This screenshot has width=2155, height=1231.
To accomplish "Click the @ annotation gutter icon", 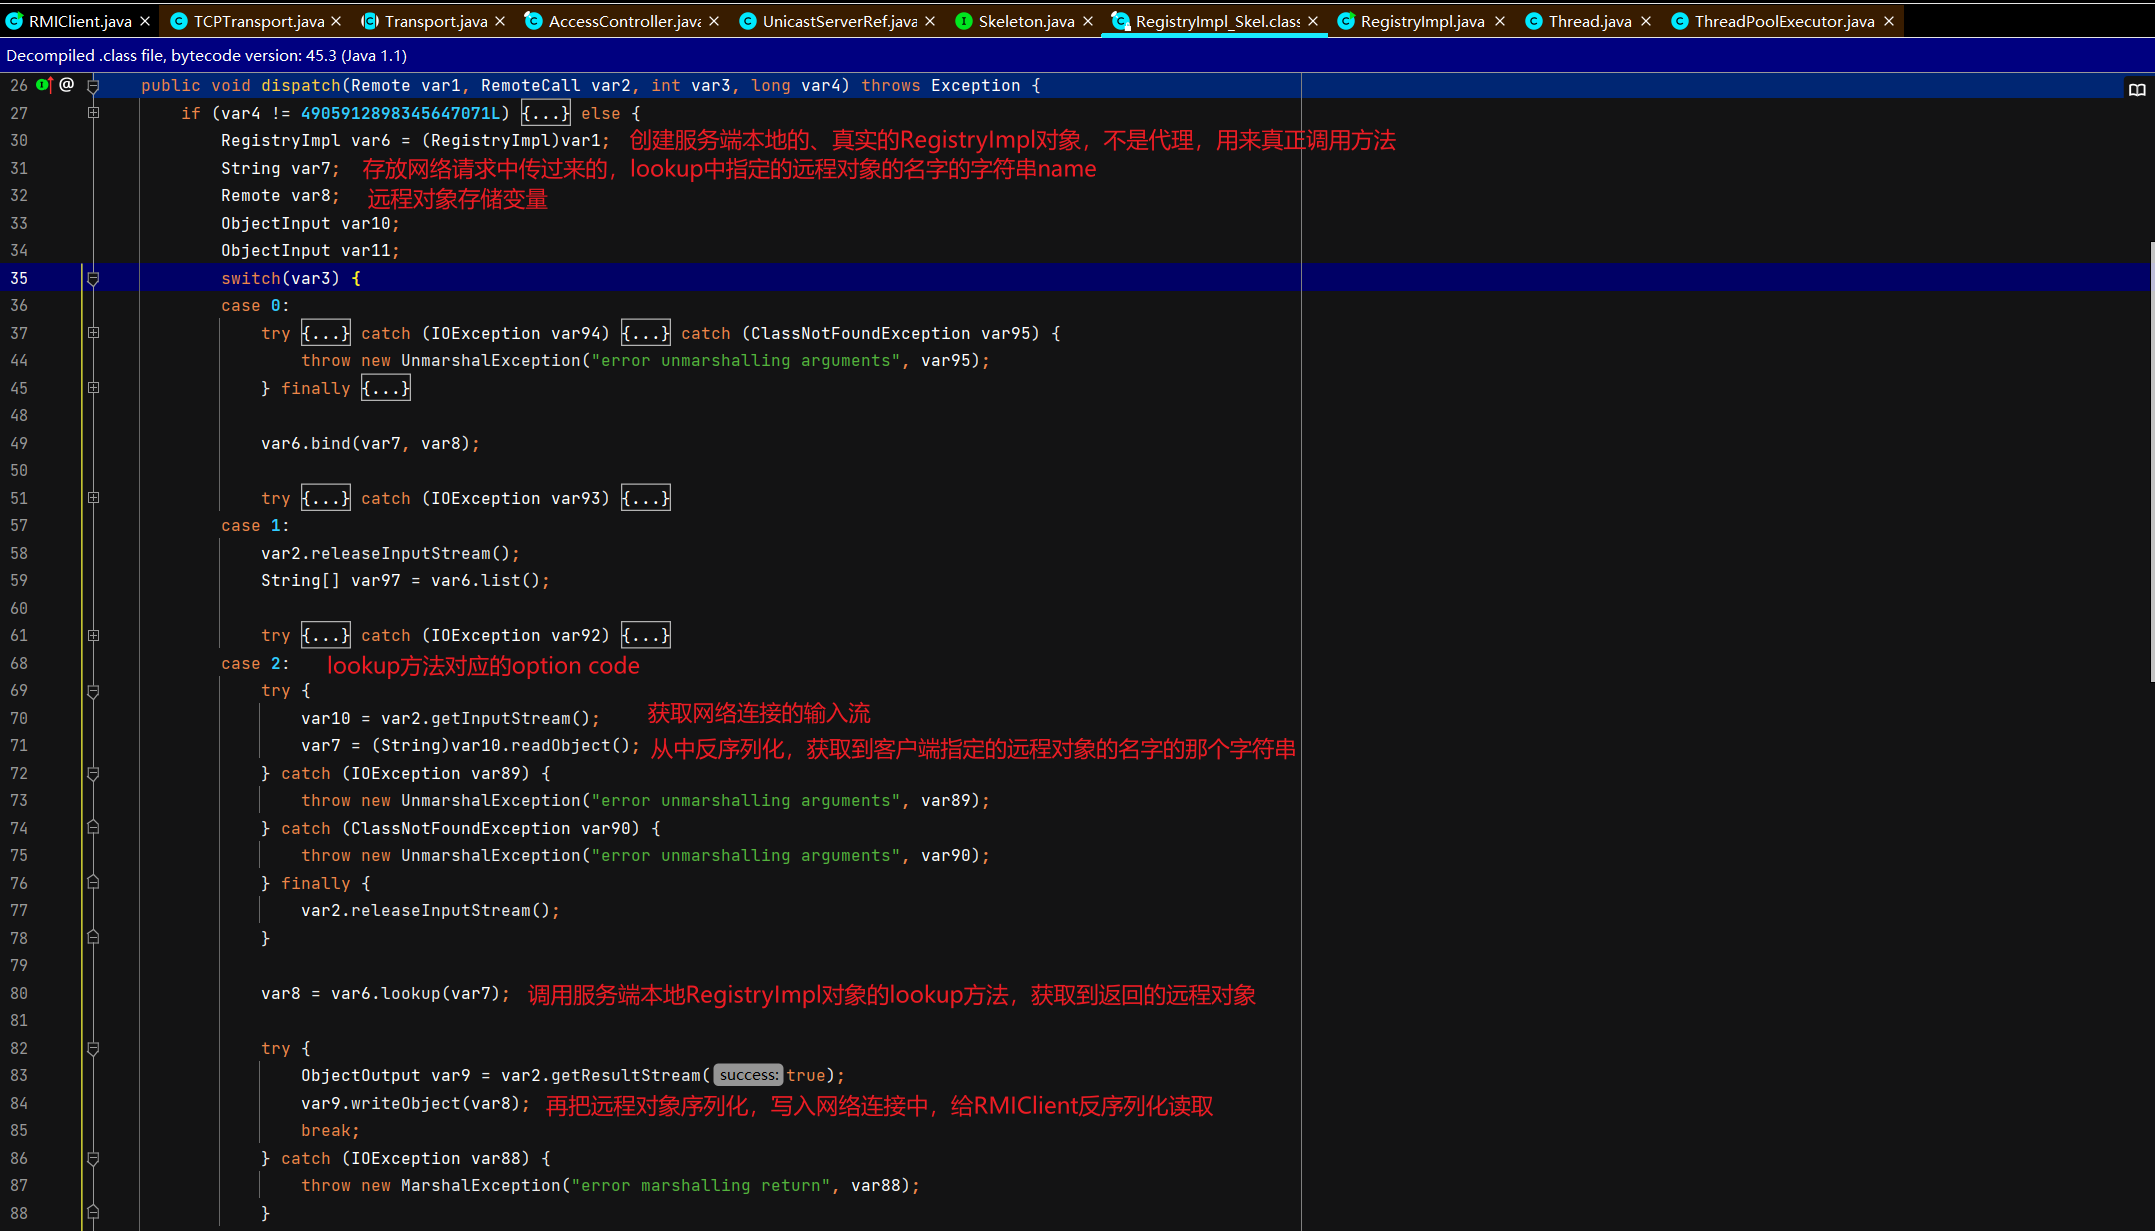I will point(67,85).
